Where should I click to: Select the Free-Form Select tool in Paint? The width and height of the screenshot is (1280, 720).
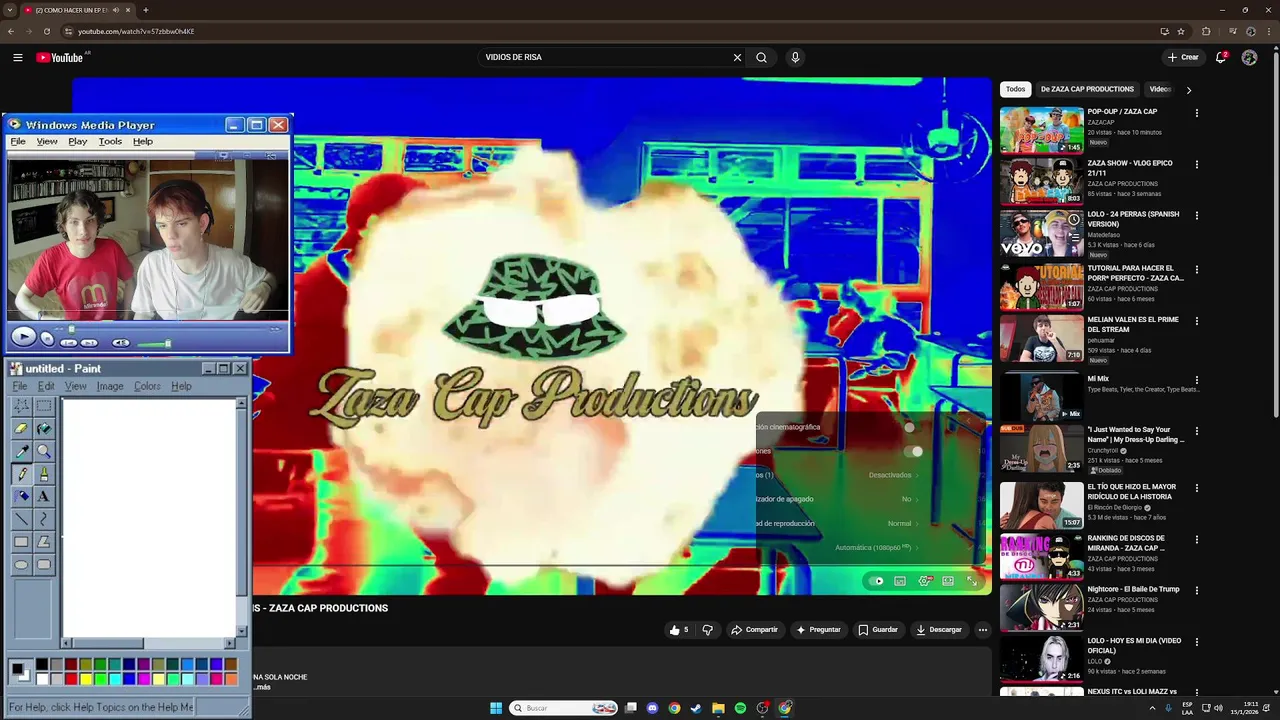21,406
